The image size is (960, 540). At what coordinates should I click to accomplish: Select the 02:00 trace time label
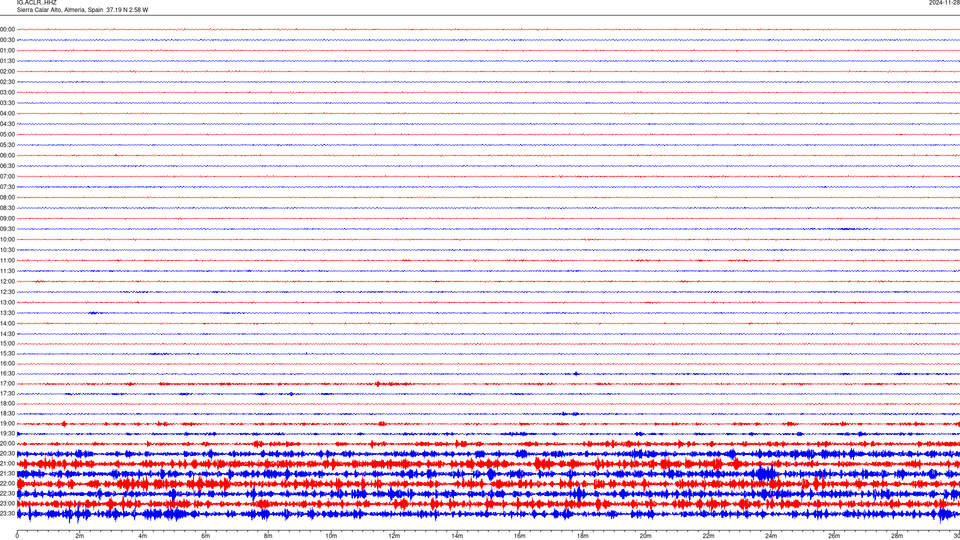pos(7,72)
